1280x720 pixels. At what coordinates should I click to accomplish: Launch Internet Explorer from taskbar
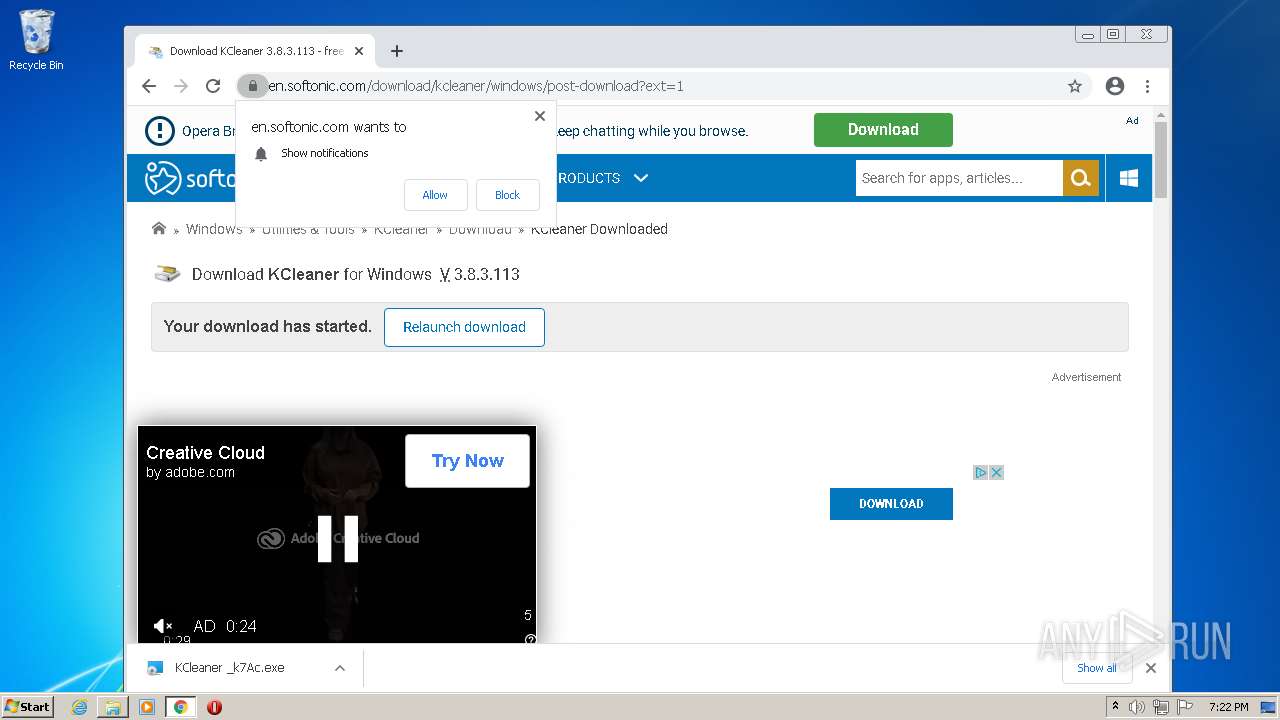click(x=80, y=707)
